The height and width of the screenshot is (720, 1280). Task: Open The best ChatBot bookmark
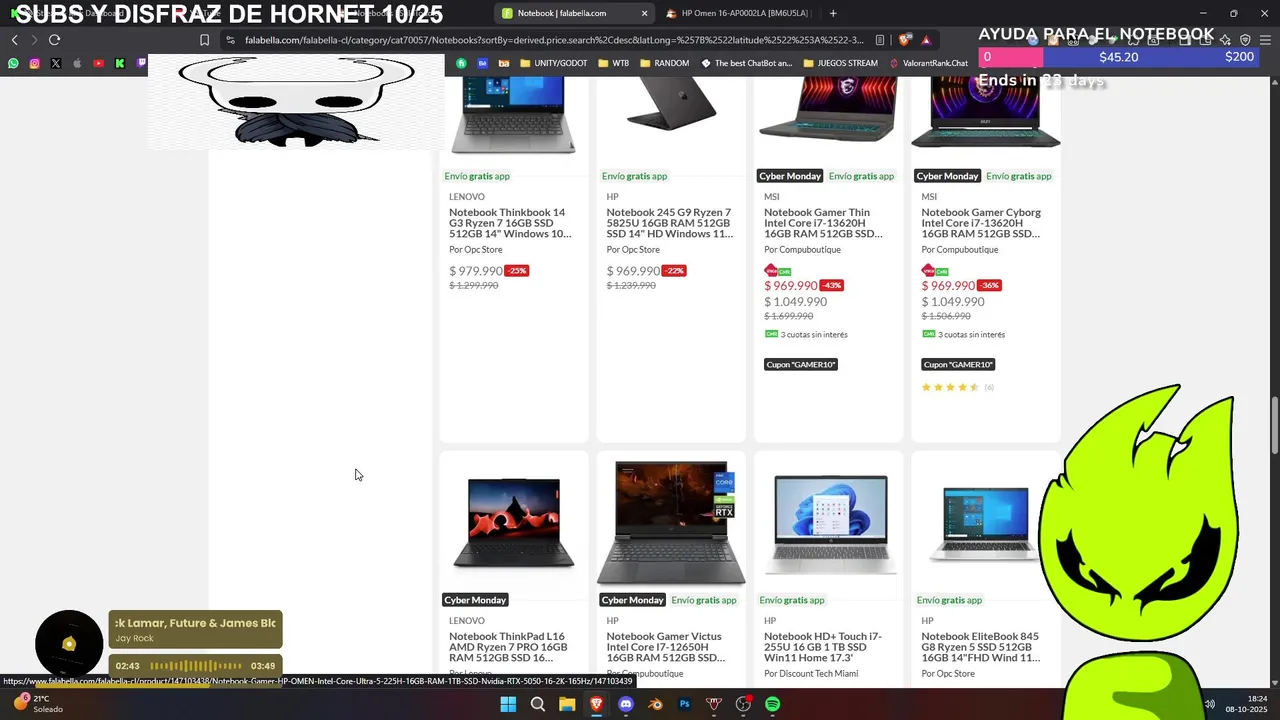746,63
